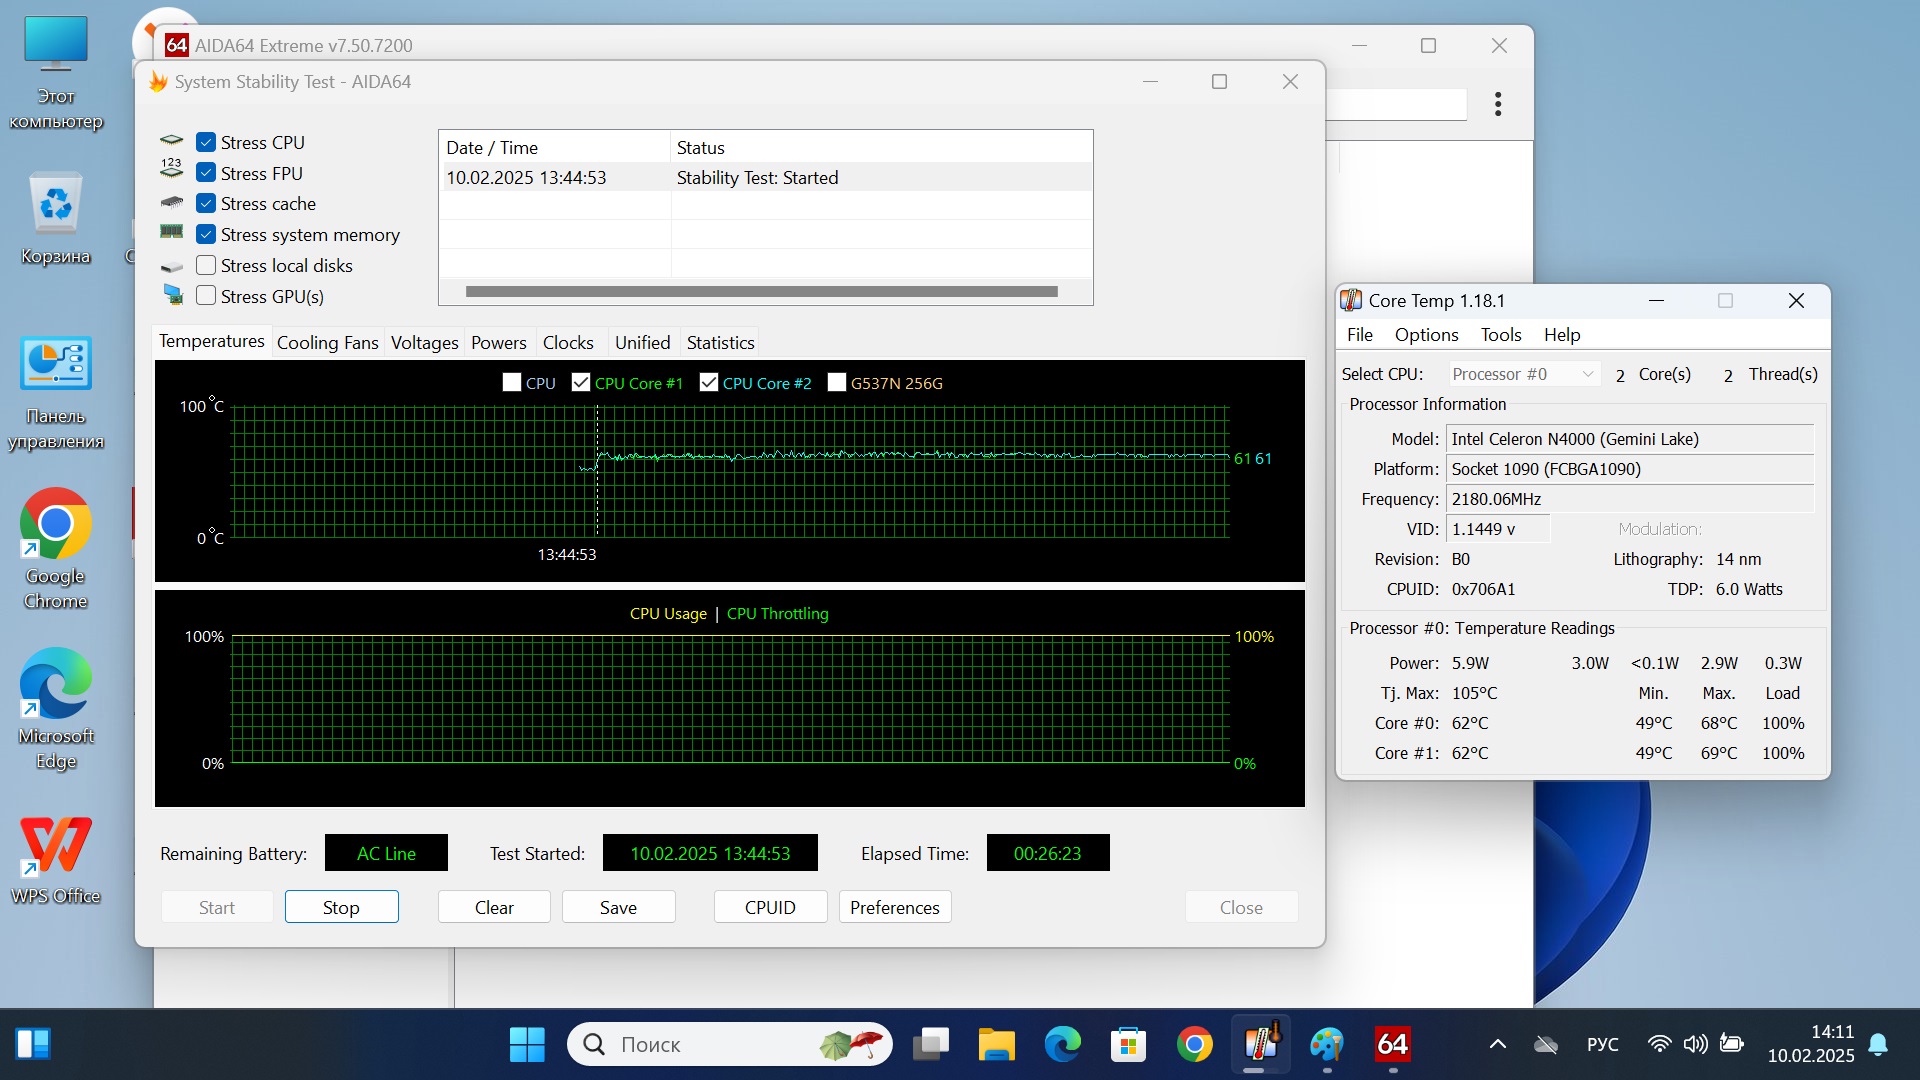Click the taskbar search box
Screen dimensions: 1920x1080
point(730,1045)
